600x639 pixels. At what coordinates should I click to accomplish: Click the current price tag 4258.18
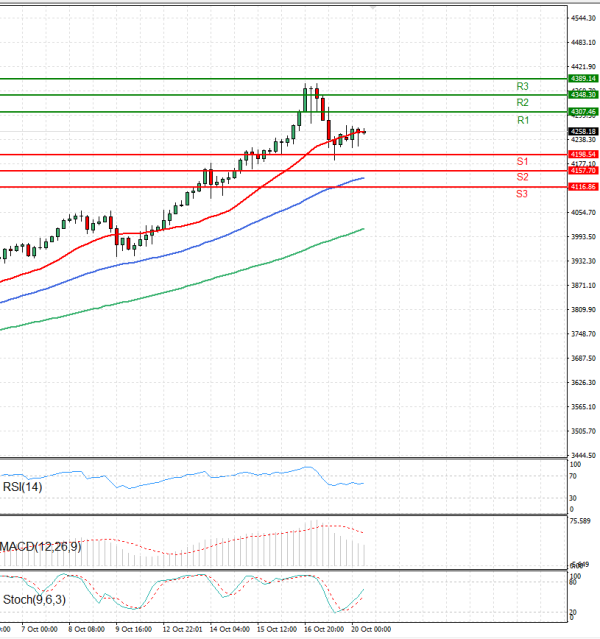coord(583,131)
